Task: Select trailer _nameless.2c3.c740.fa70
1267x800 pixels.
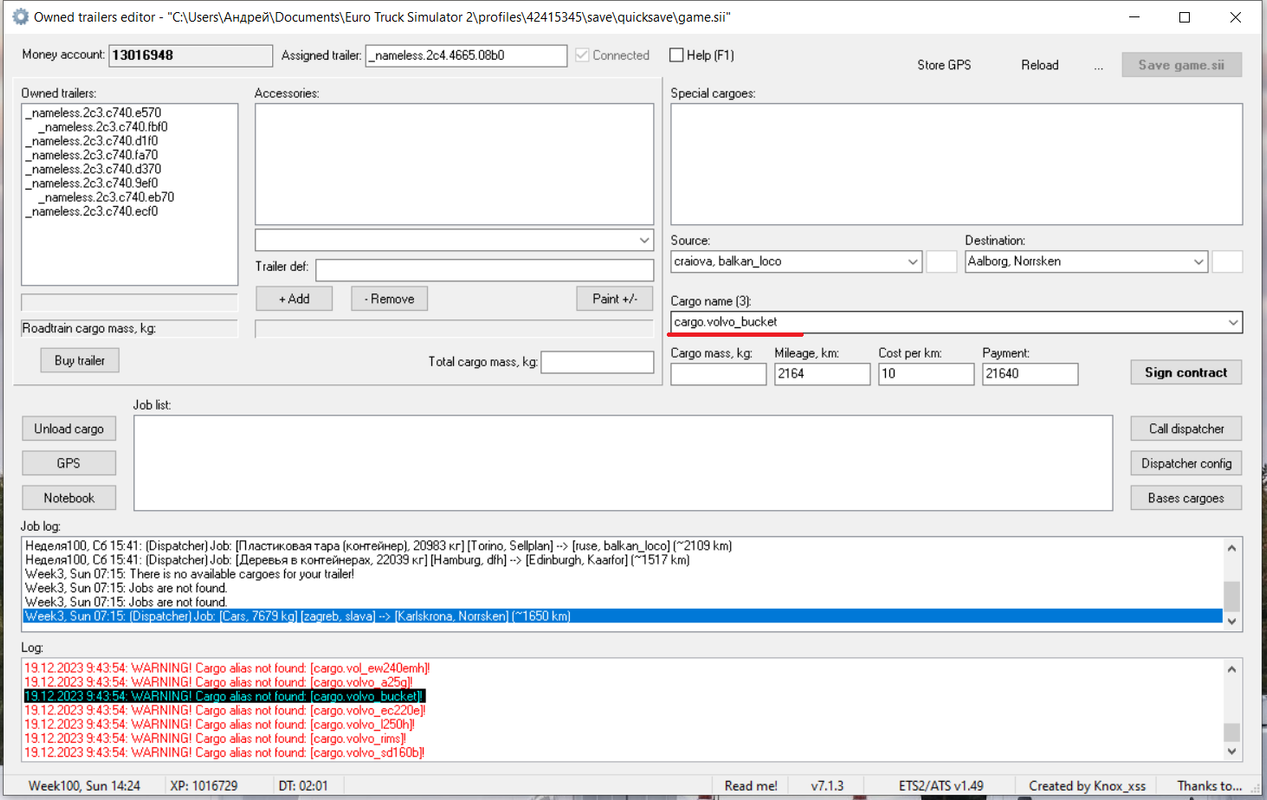Action: coord(92,155)
